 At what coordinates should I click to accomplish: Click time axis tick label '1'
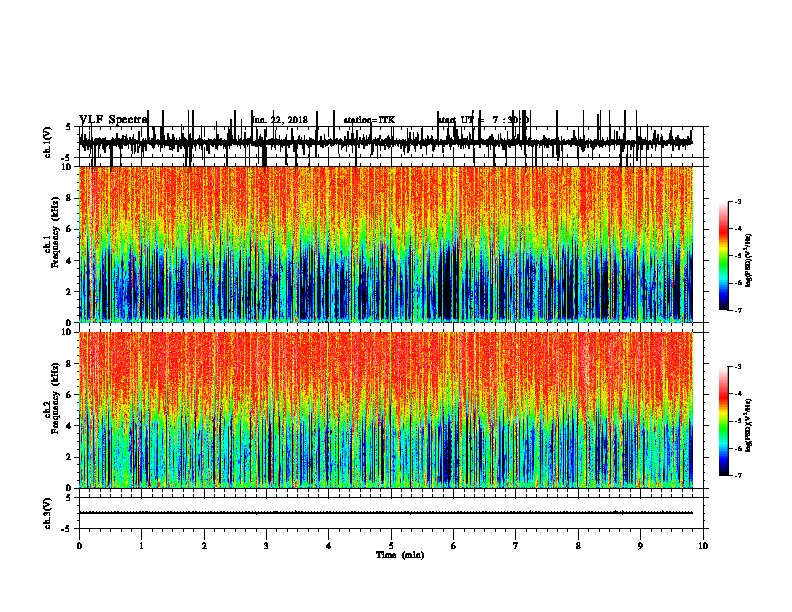(141, 546)
